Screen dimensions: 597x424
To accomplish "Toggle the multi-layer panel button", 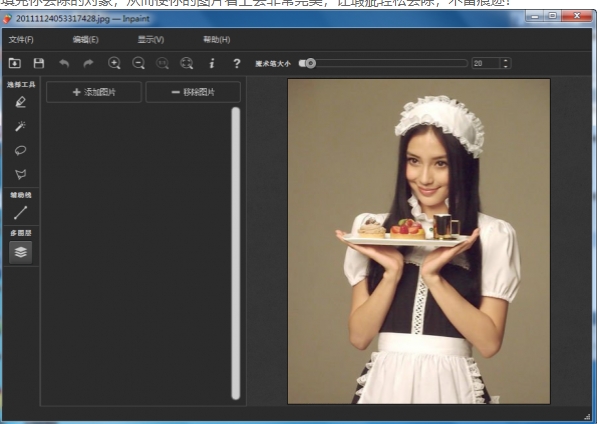I will [21, 252].
